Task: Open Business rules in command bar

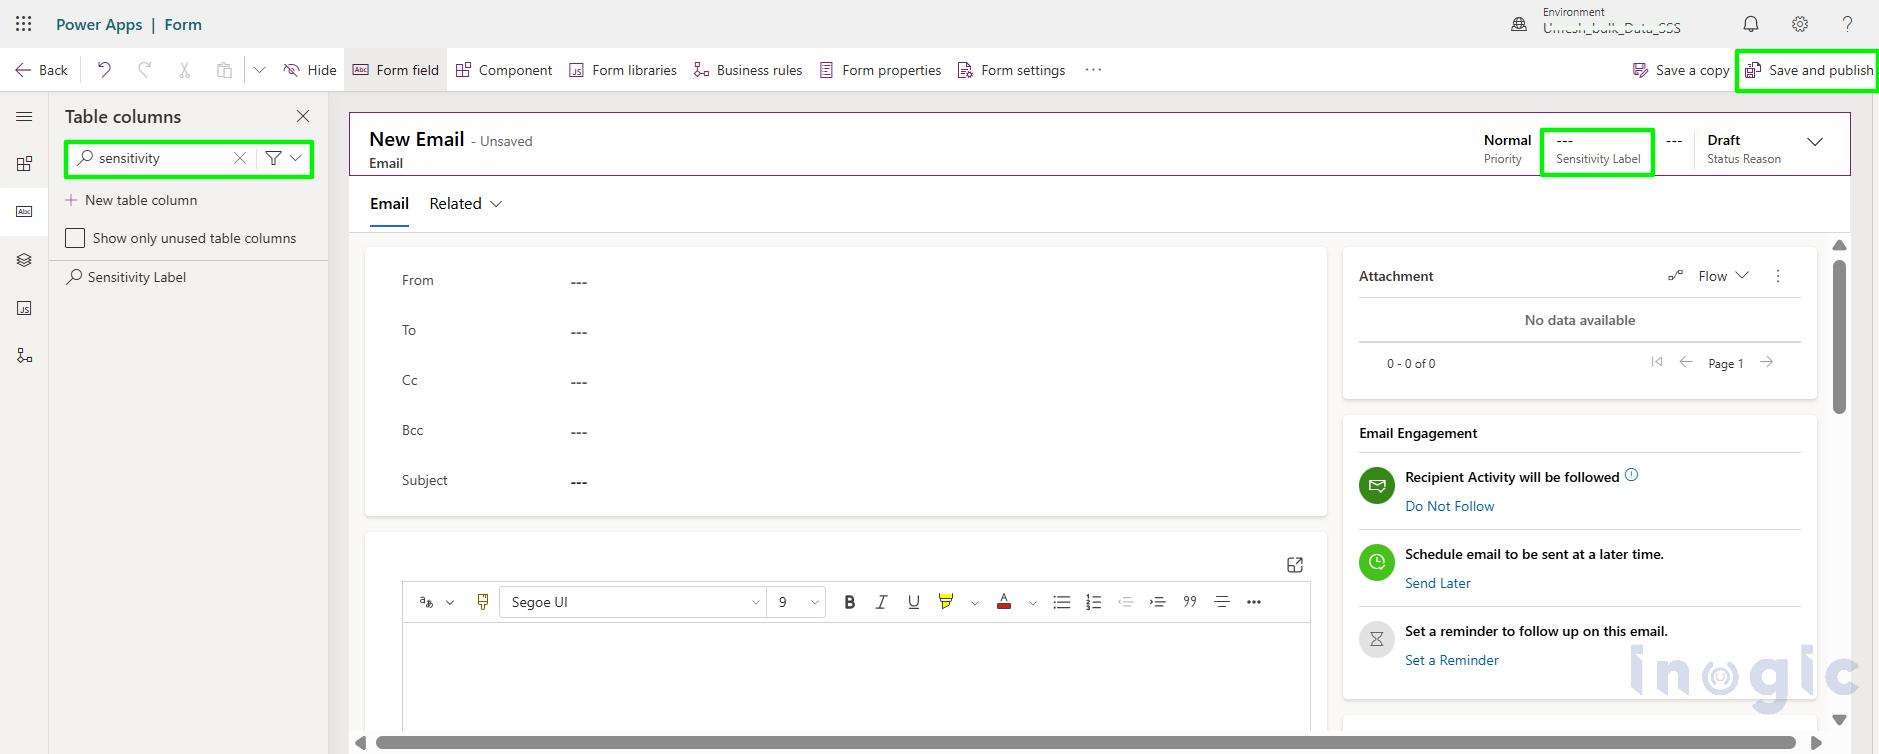Action: pos(748,70)
